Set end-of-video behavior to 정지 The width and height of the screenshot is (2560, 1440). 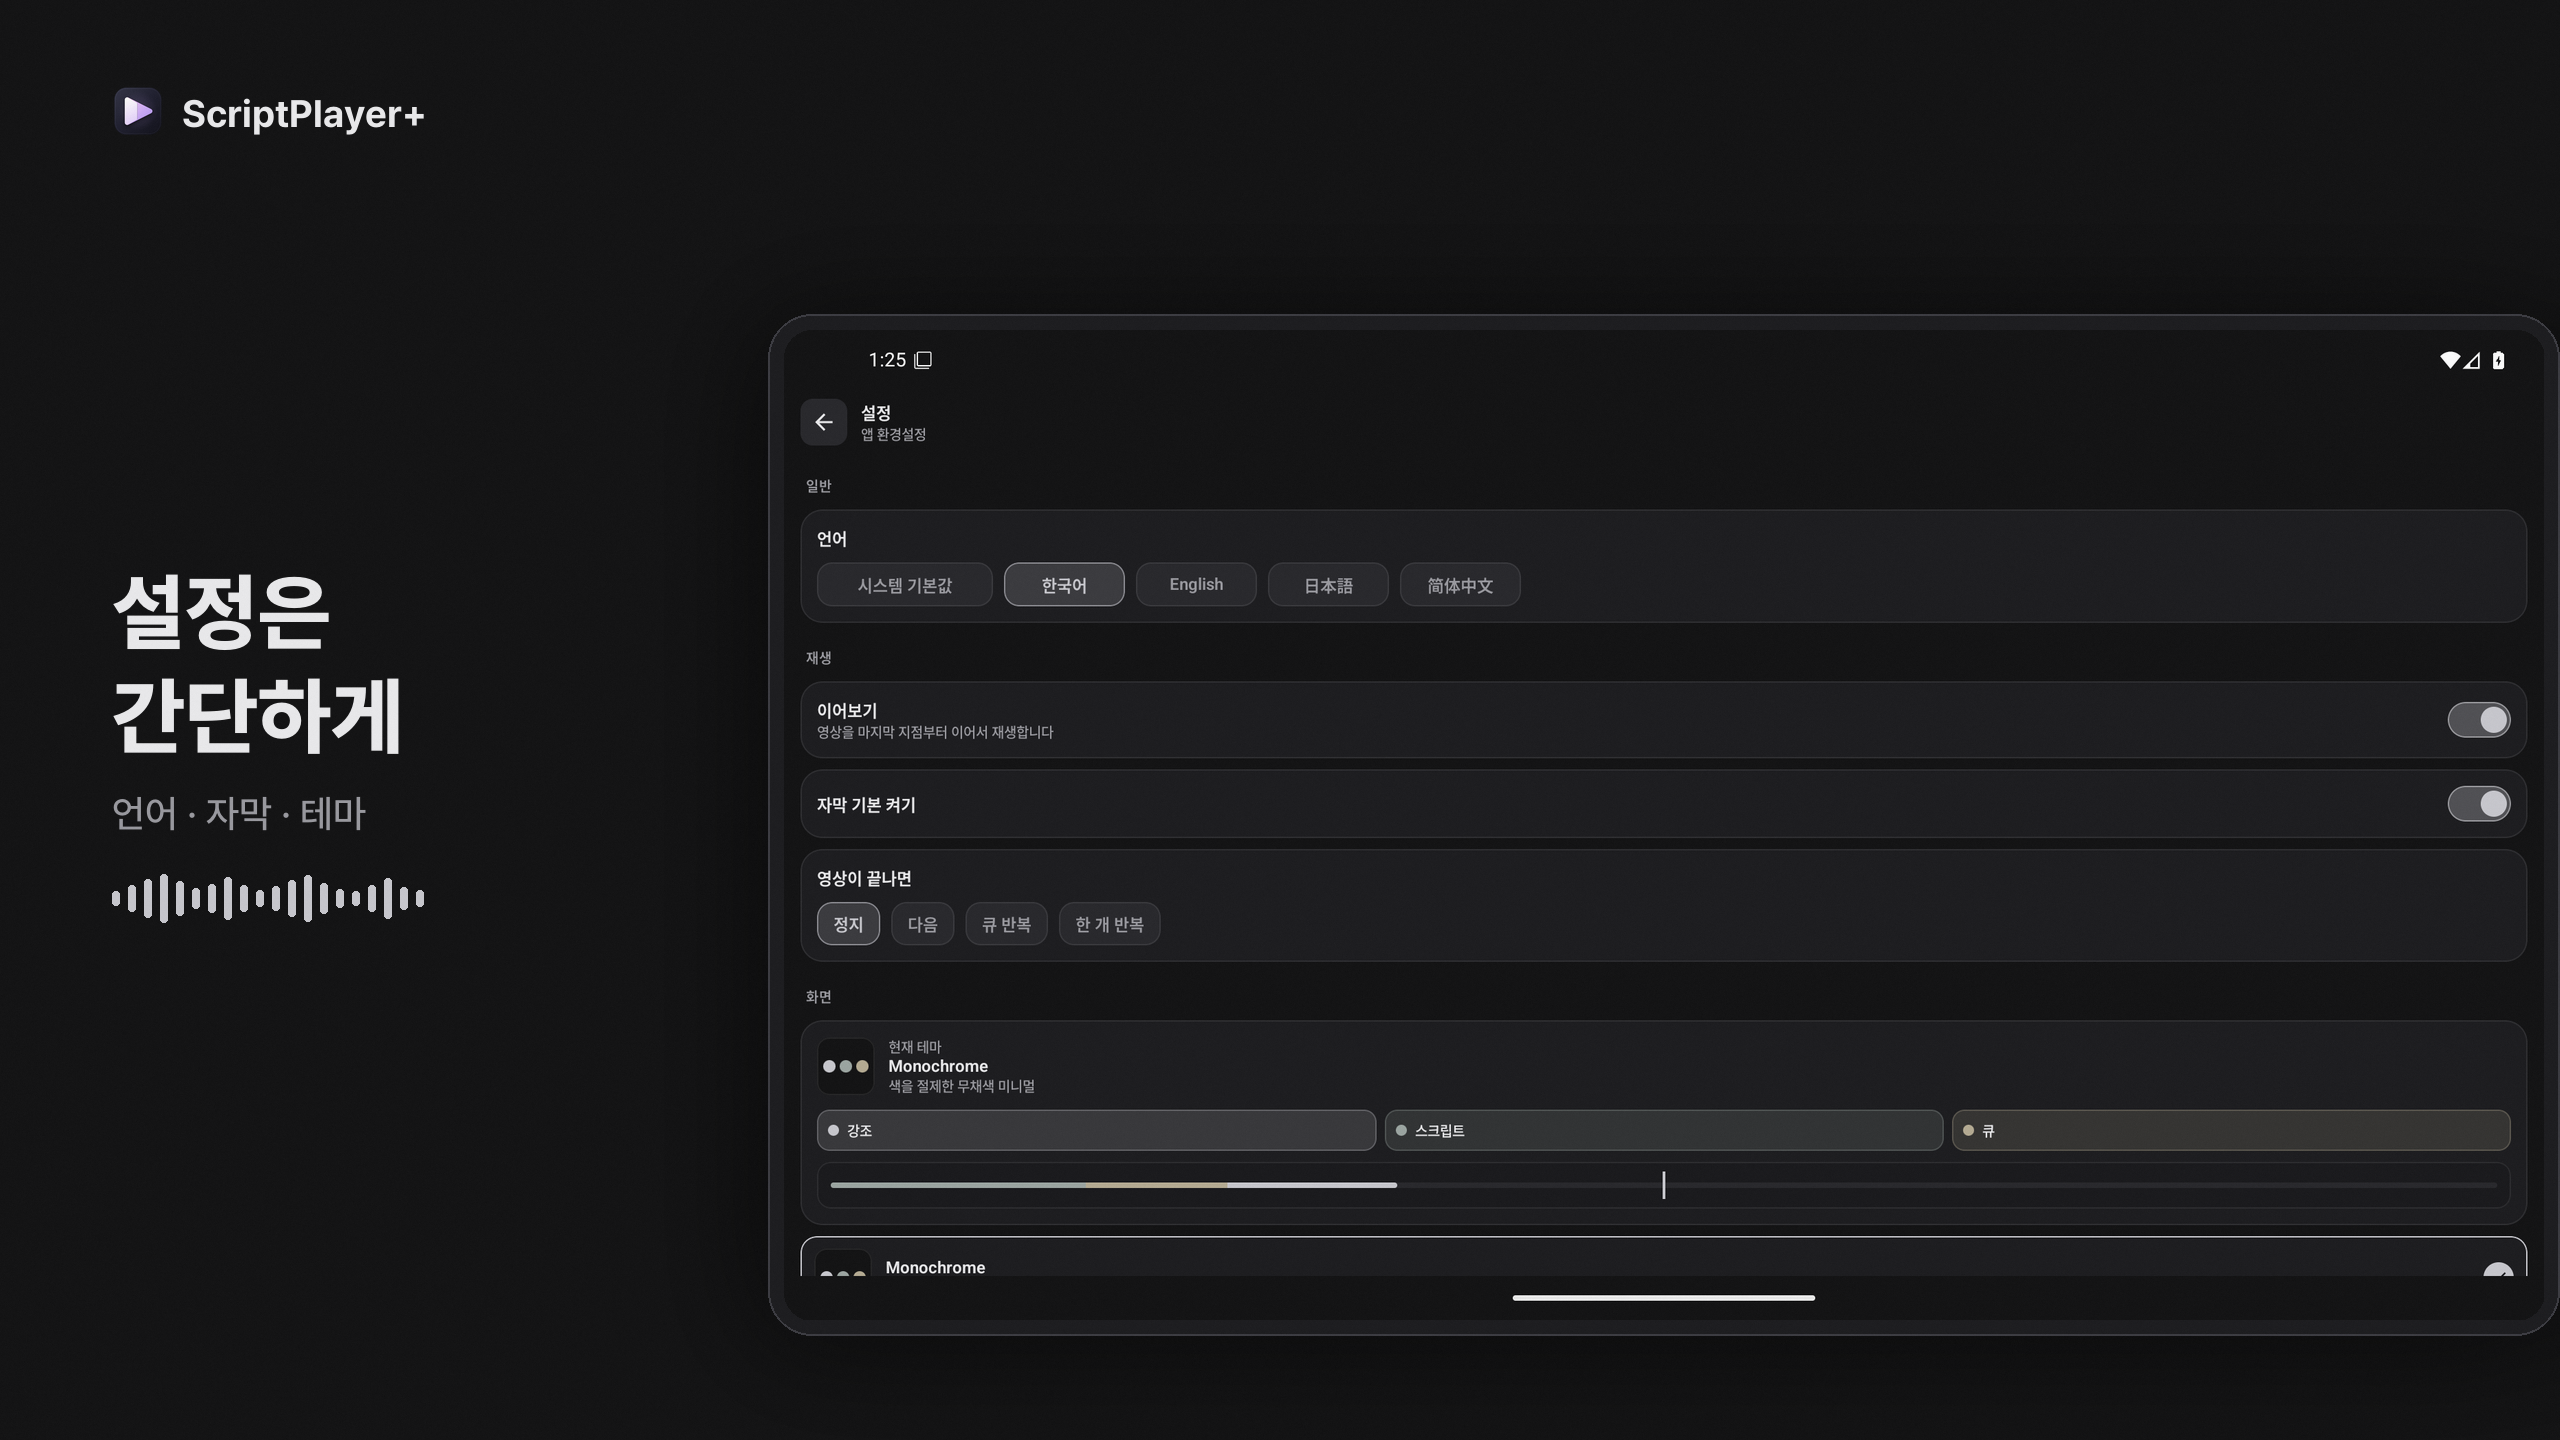[x=848, y=924]
